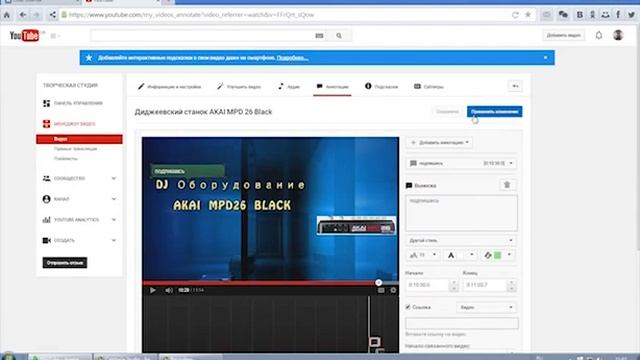
Task: Open Live streaming sidebar entry
Action: click(x=76, y=149)
